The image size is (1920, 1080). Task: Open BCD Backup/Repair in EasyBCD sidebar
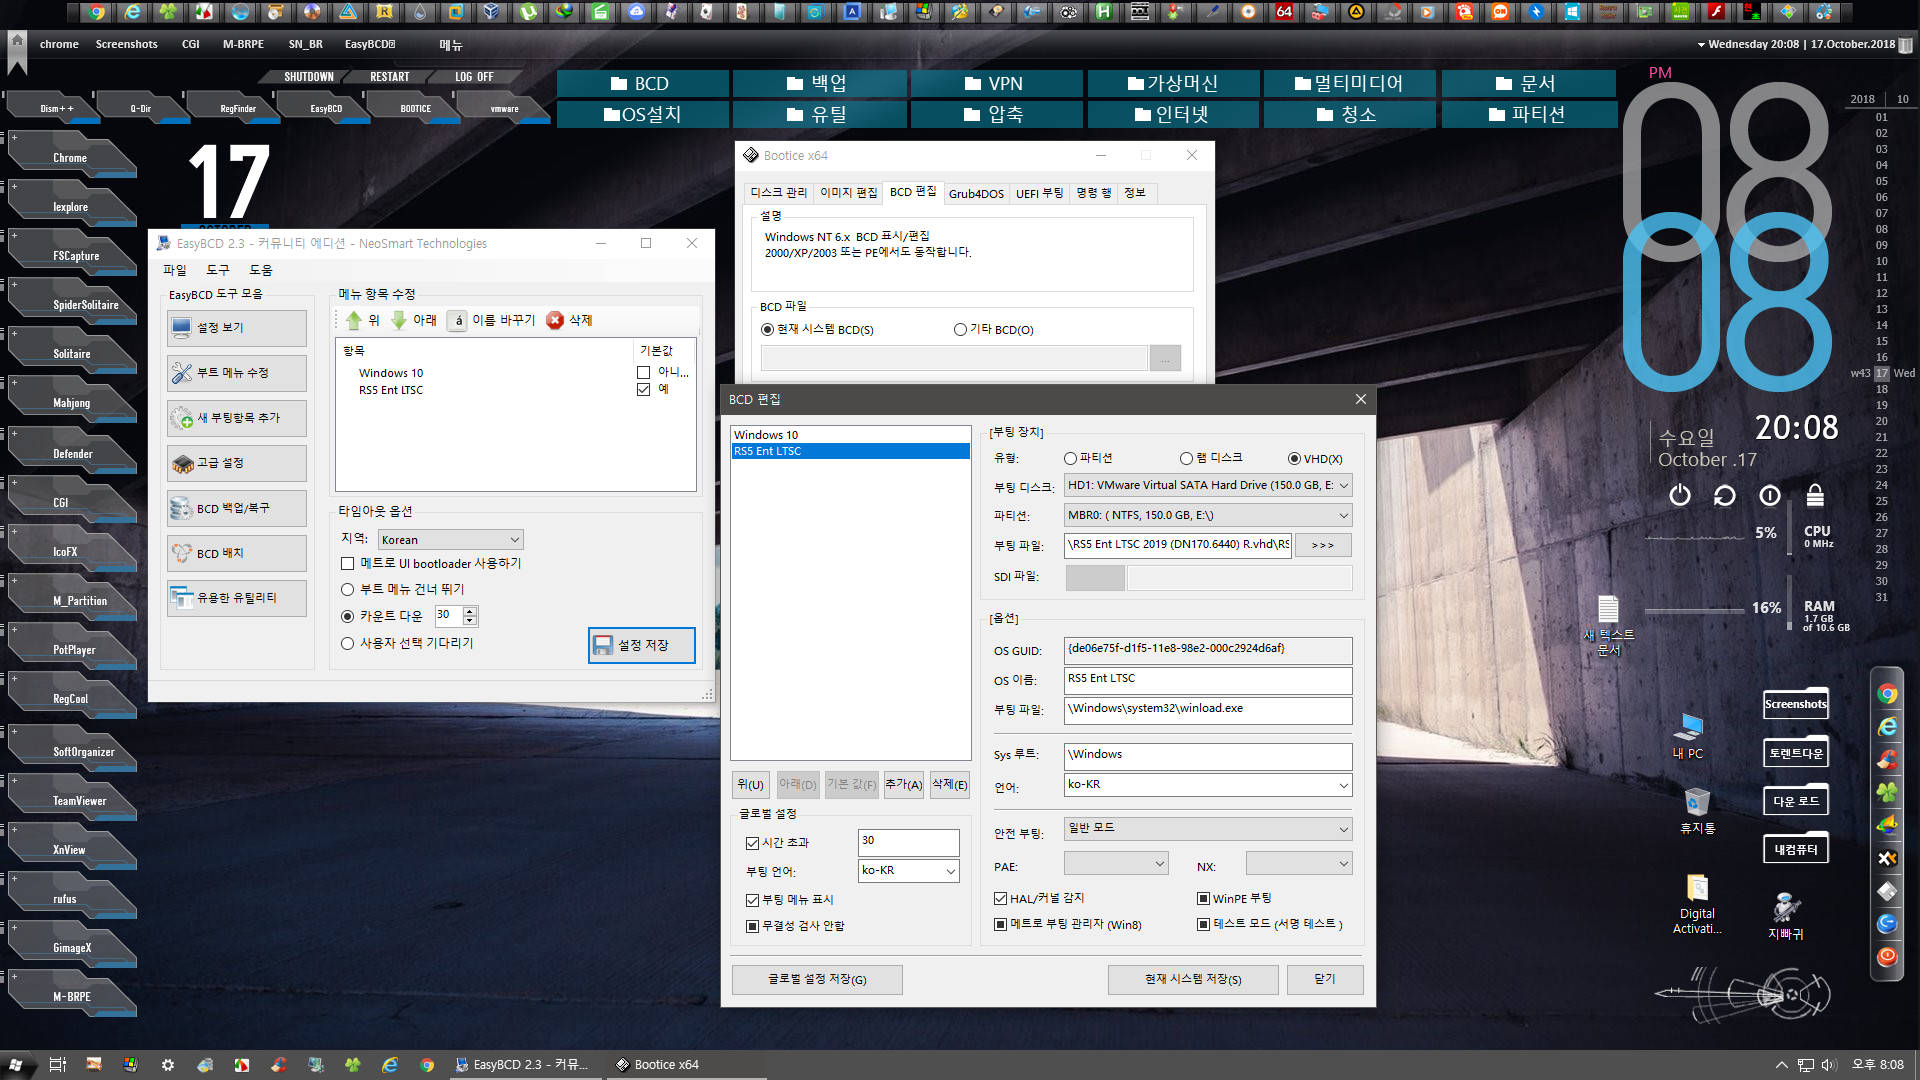[237, 508]
